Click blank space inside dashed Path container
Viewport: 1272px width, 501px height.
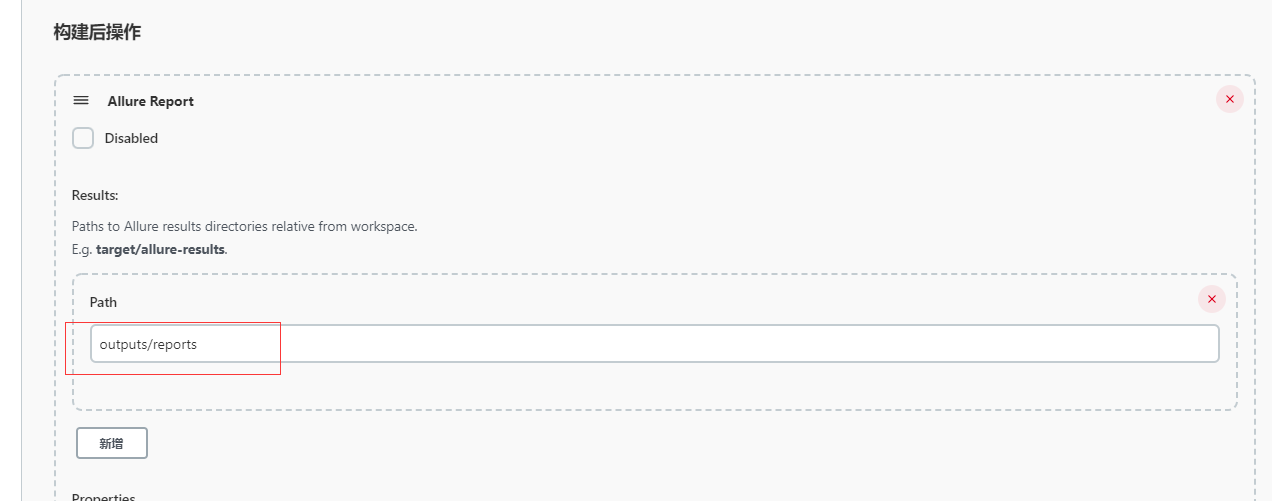click(650, 388)
